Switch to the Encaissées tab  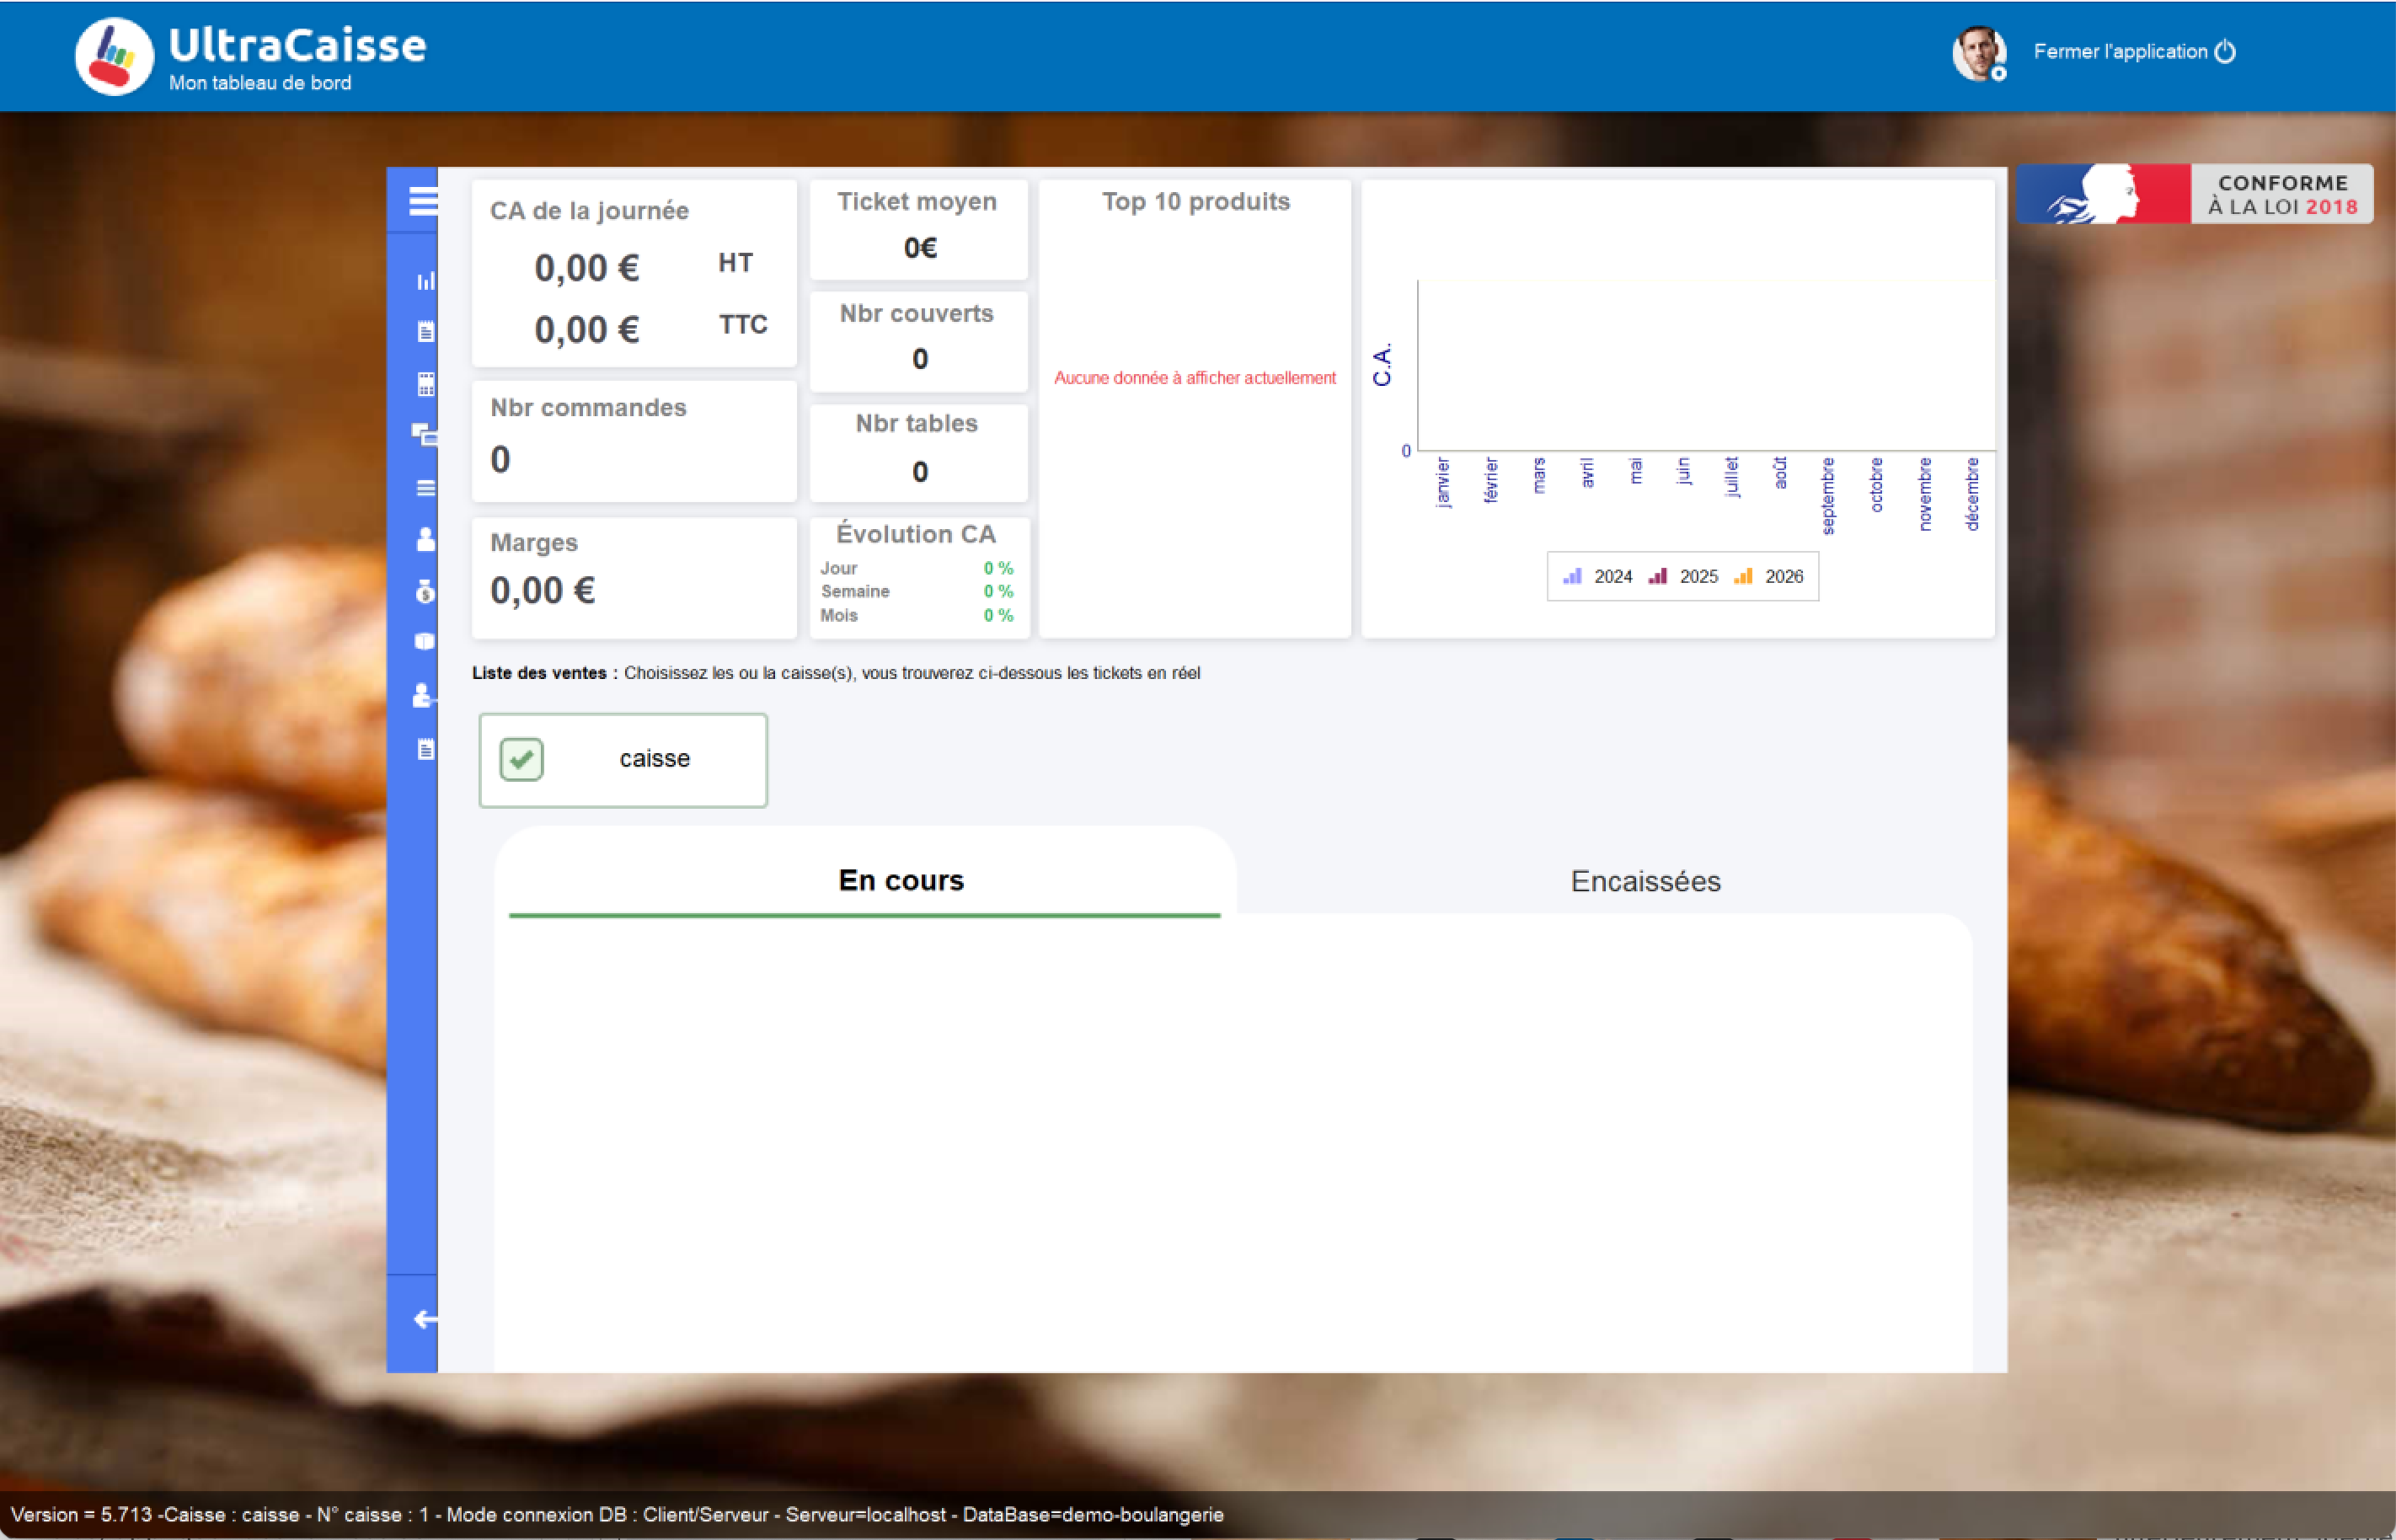click(x=1645, y=881)
